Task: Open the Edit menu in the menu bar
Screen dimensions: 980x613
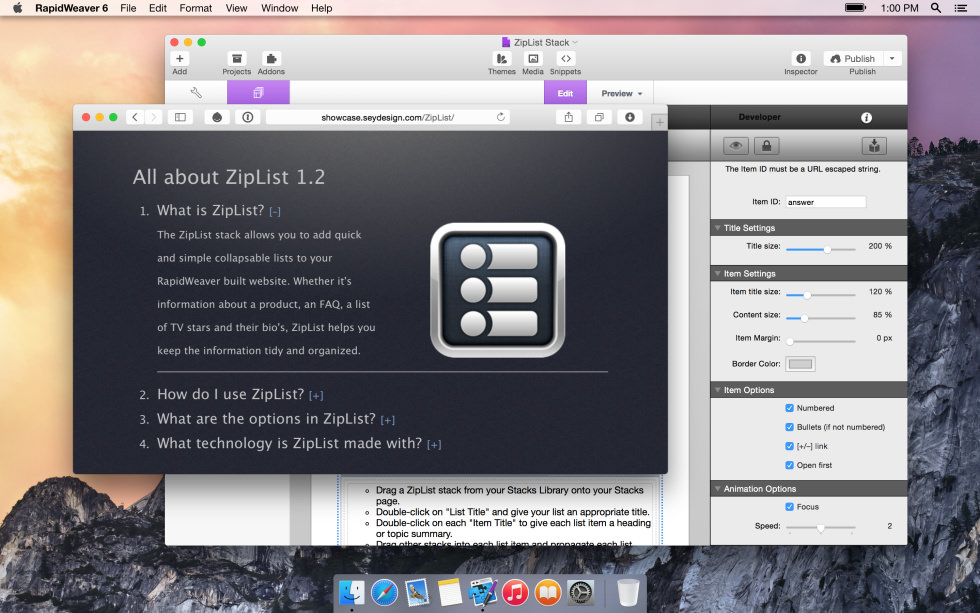Action: [x=158, y=8]
